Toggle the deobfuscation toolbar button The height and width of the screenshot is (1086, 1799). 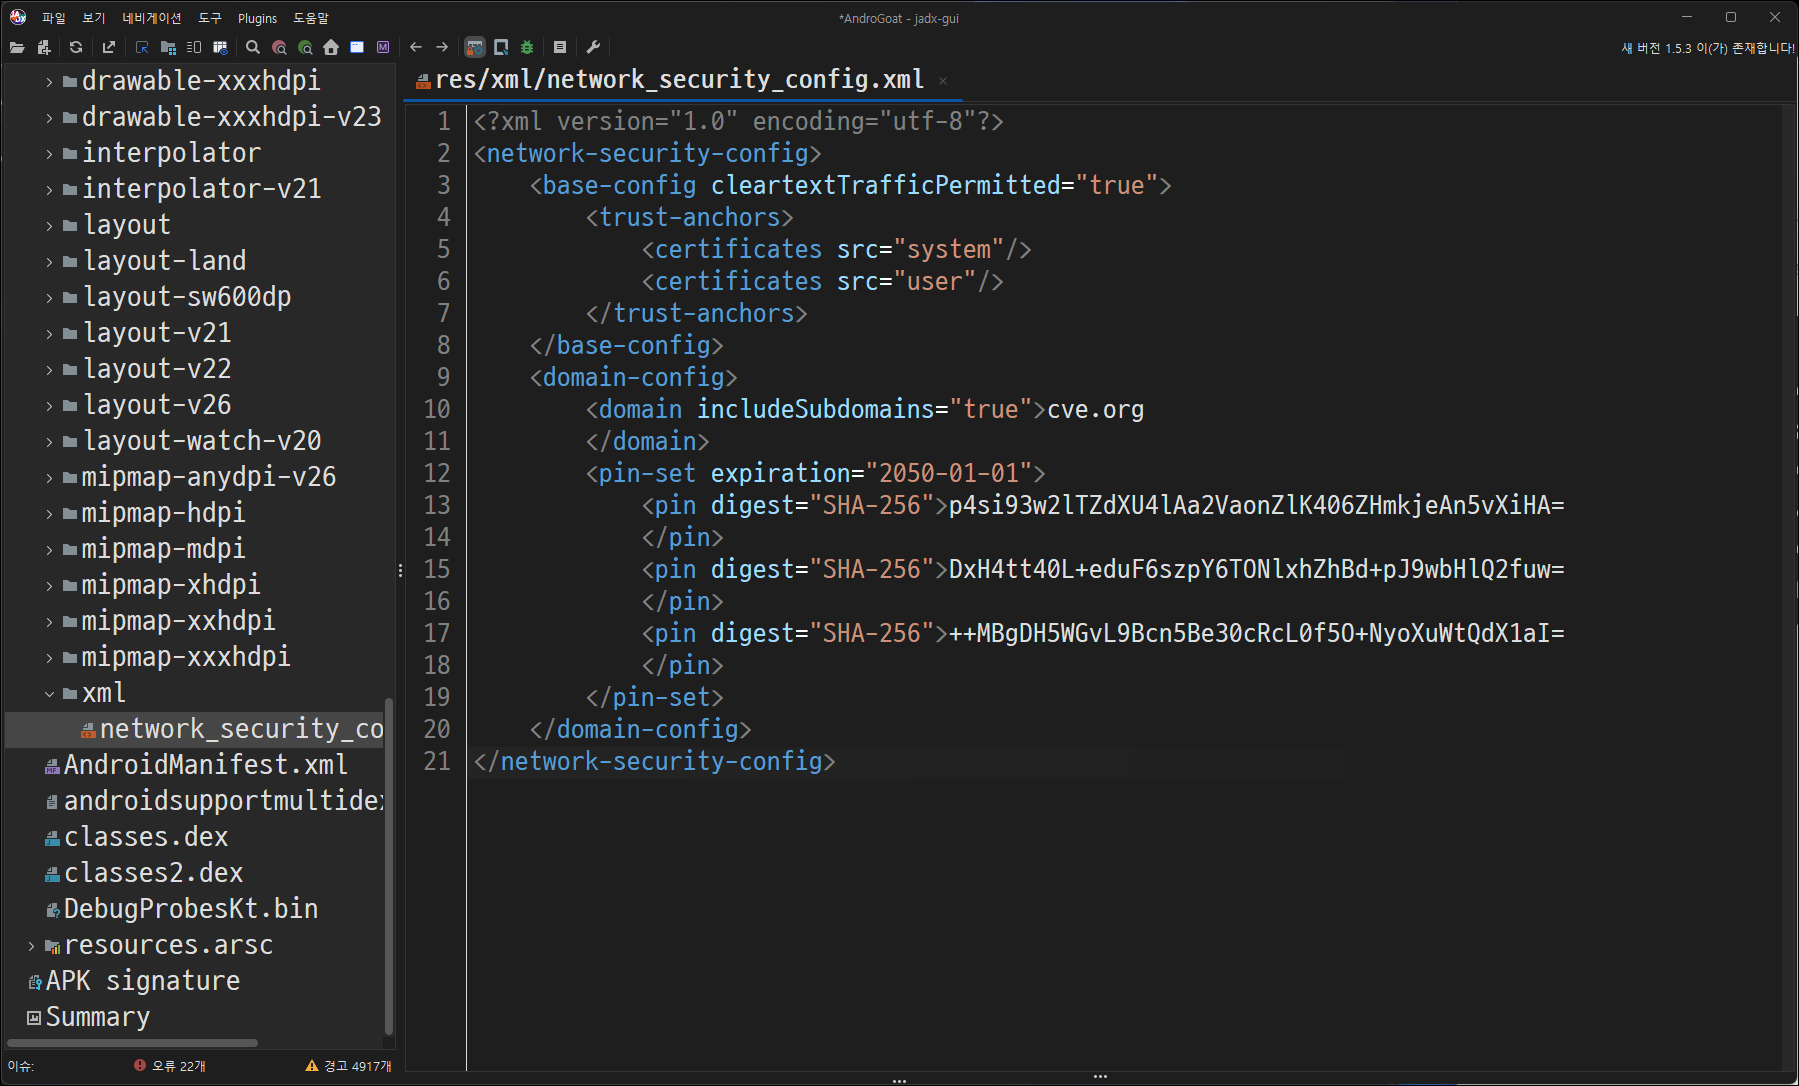point(475,47)
